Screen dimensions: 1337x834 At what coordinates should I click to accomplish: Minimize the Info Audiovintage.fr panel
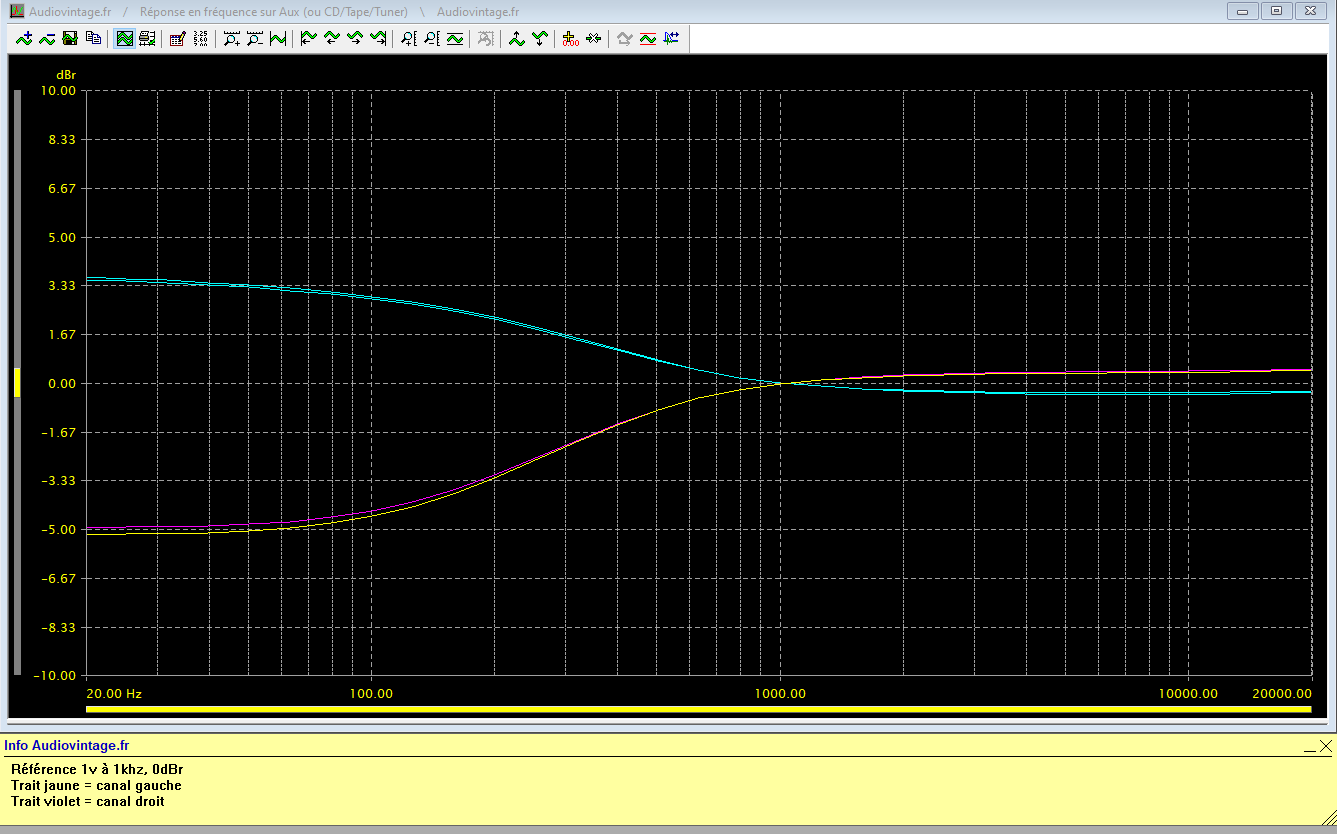(x=1310, y=746)
